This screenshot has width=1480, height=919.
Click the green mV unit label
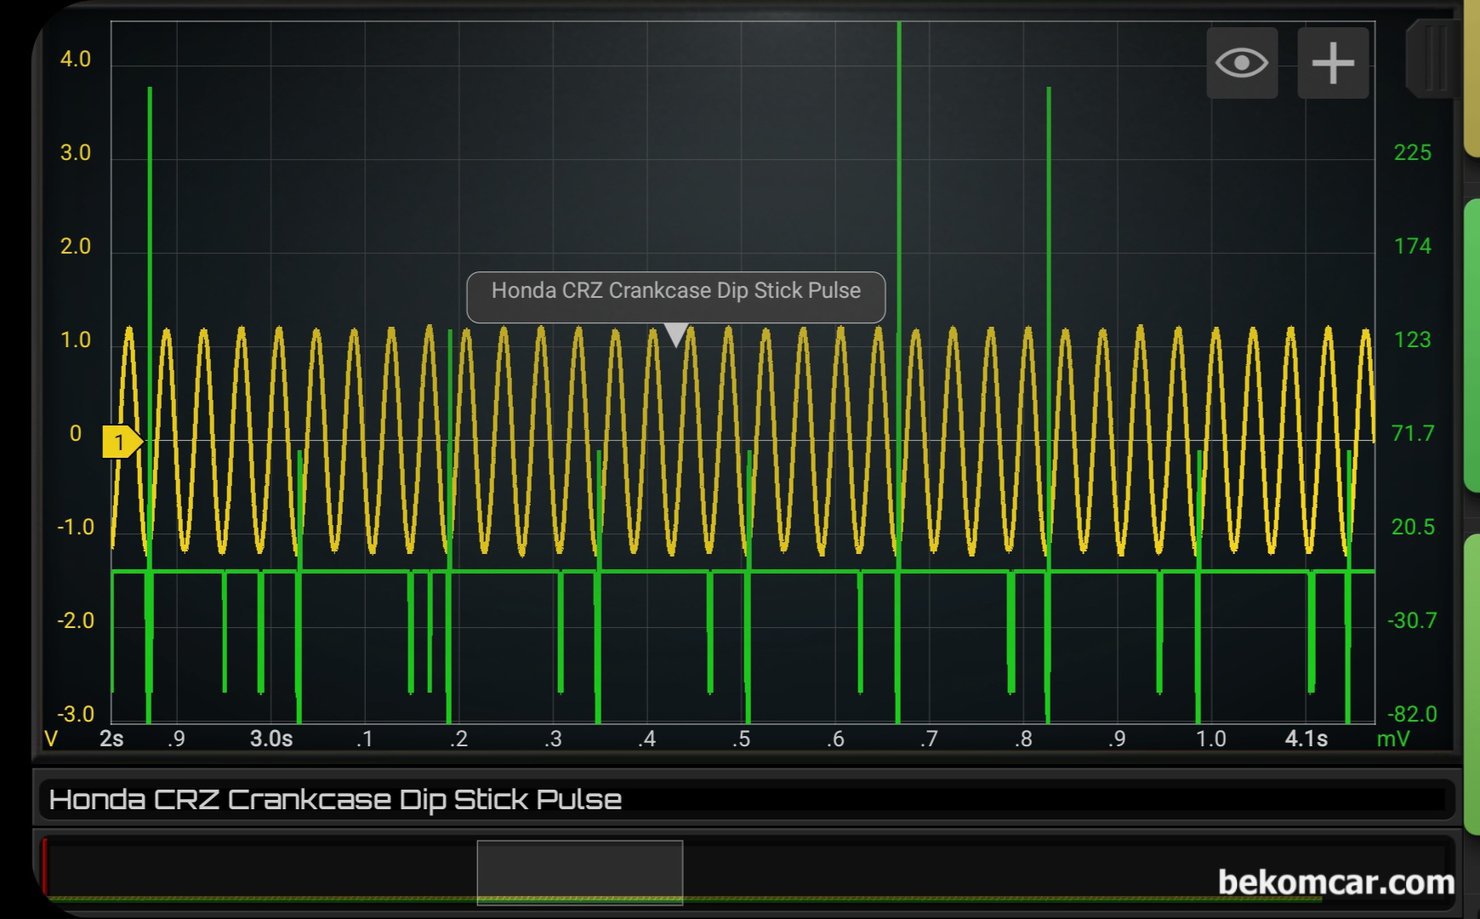pos(1393,739)
